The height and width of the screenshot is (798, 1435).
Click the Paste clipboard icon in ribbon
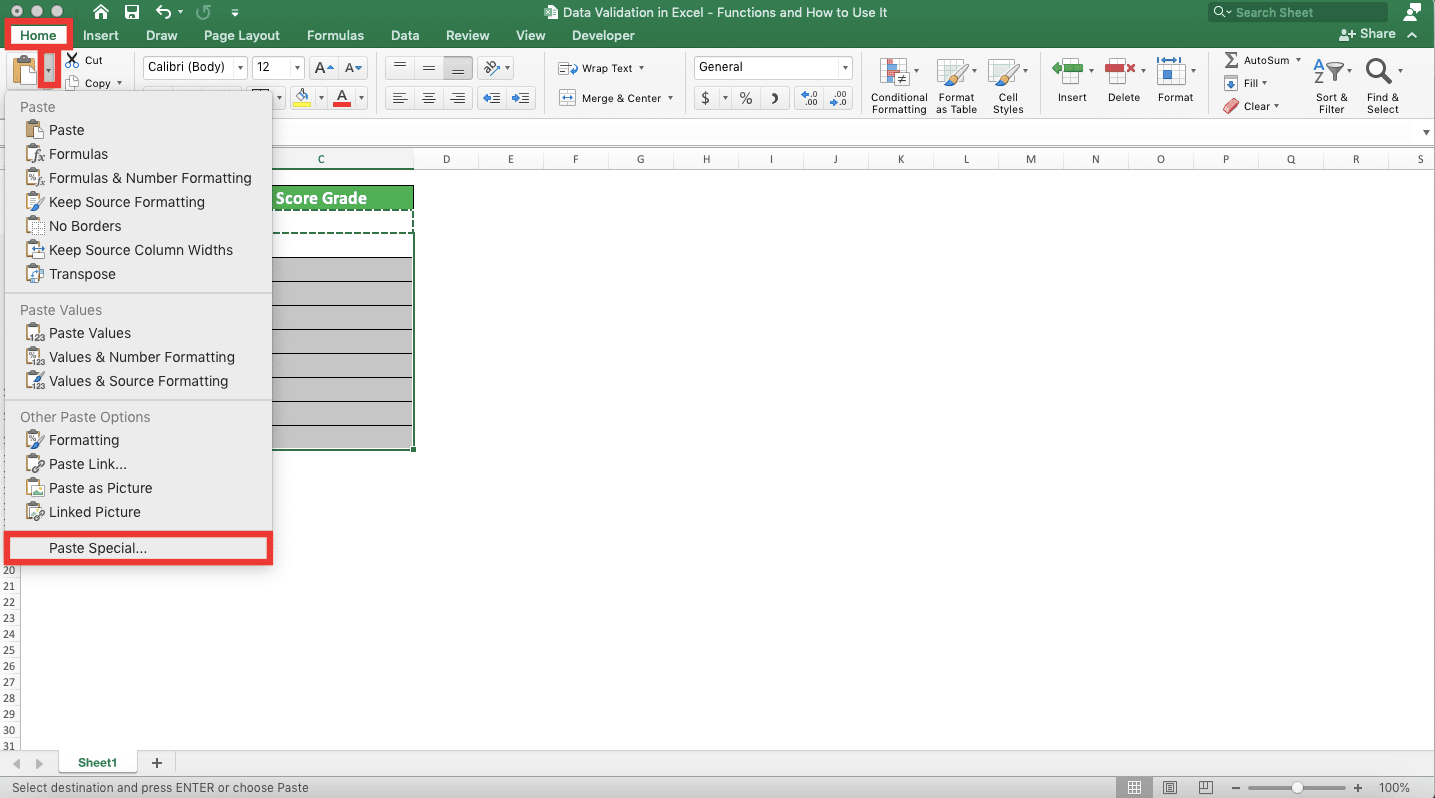[x=25, y=70]
